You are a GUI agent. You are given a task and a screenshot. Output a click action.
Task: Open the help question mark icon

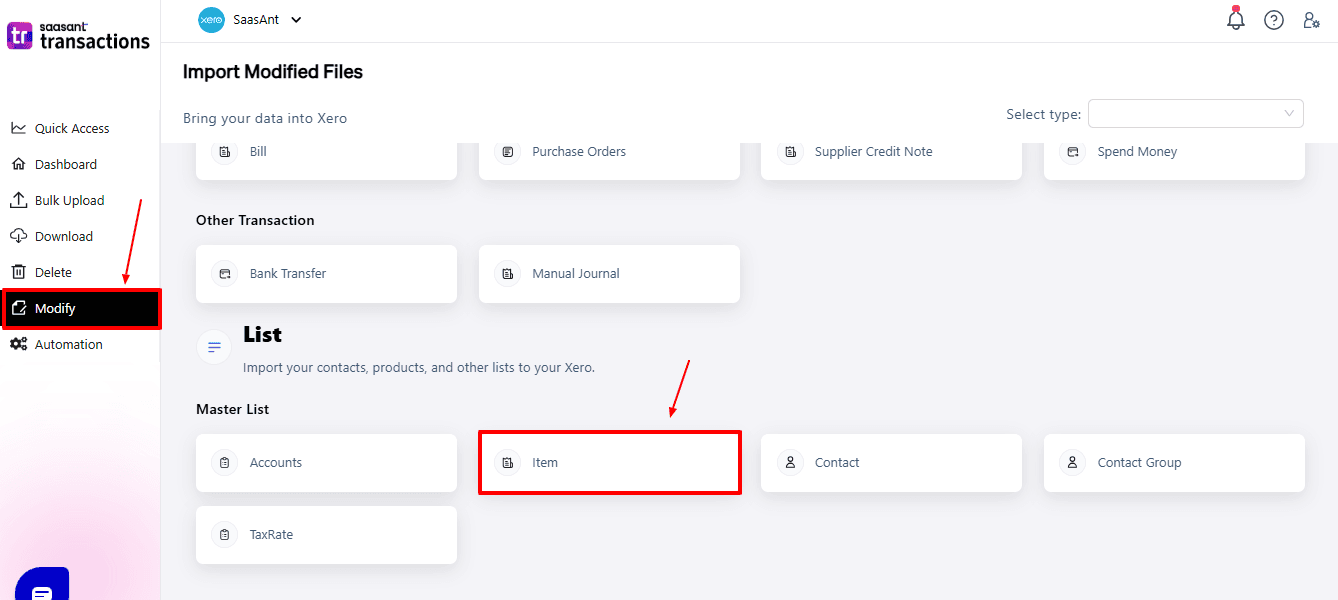(x=1274, y=20)
